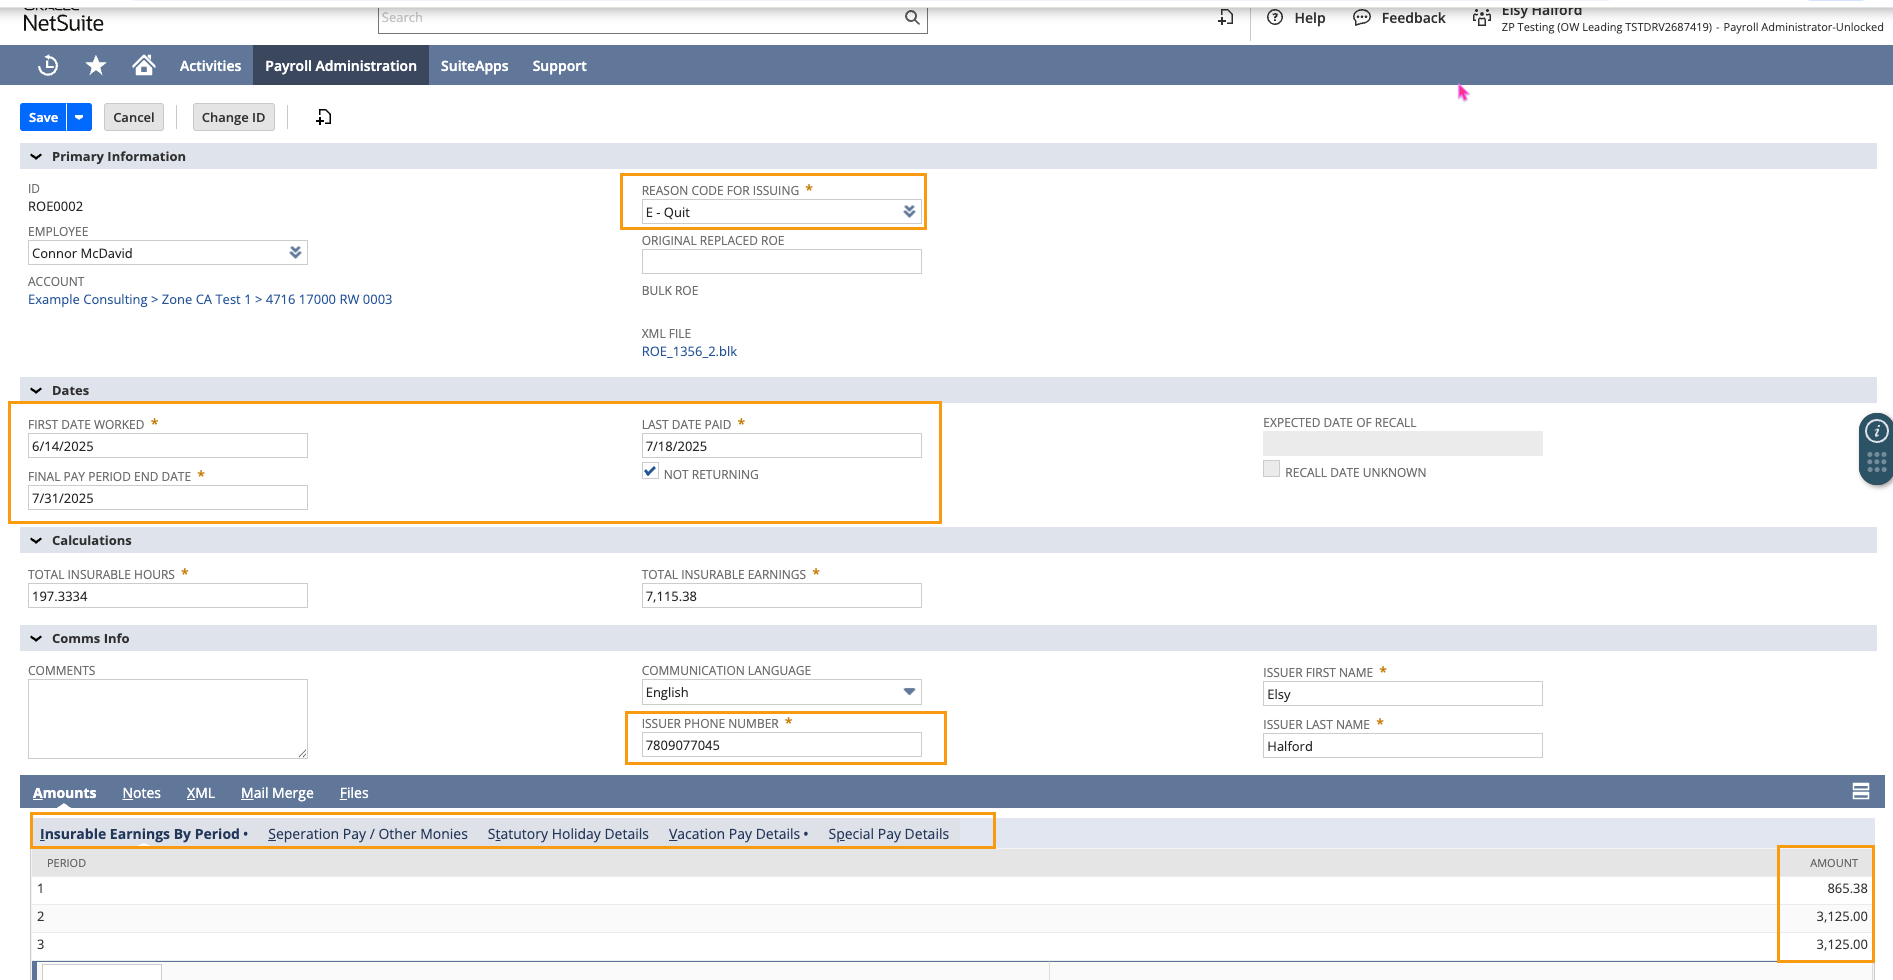The height and width of the screenshot is (980, 1893).
Task: Switch to the Amounts tab
Action: tap(65, 793)
